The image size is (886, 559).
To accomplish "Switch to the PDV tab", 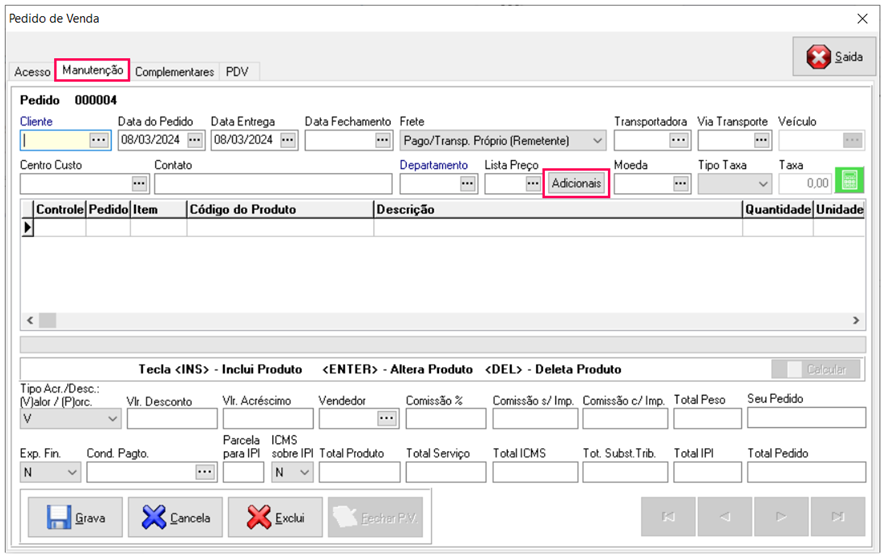I will pos(238,72).
